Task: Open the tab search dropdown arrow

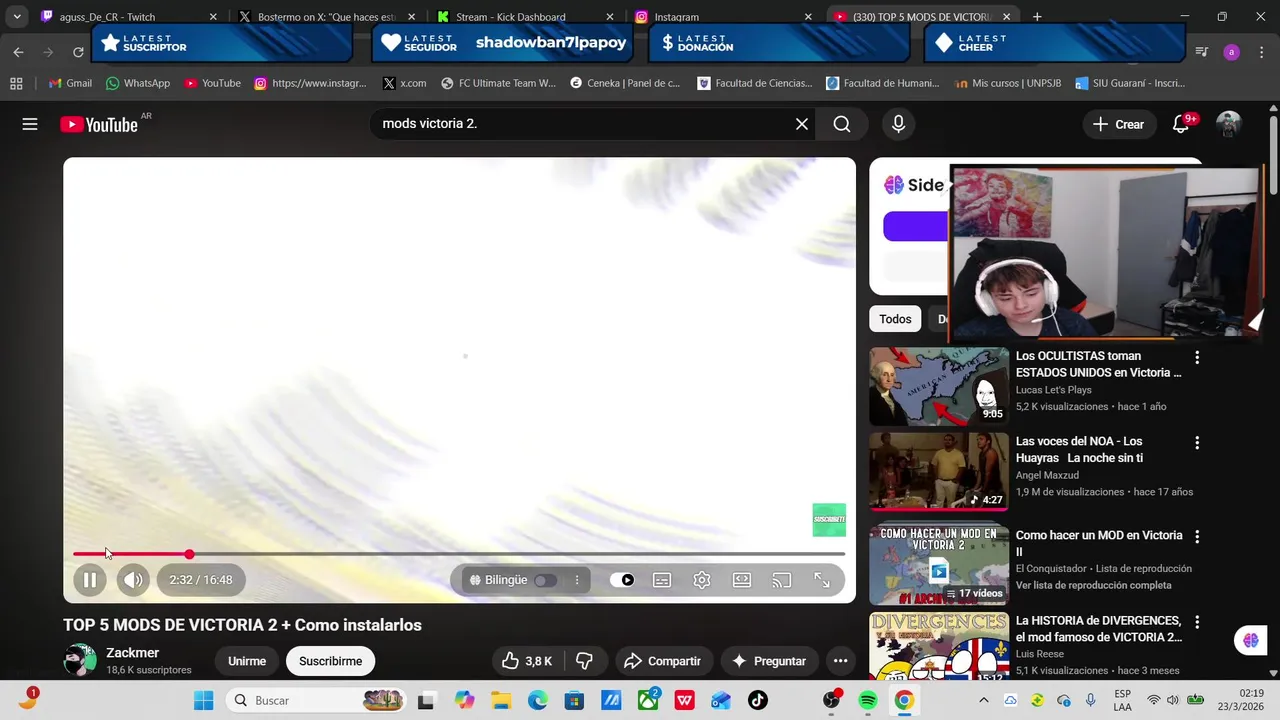Action: pos(17,17)
